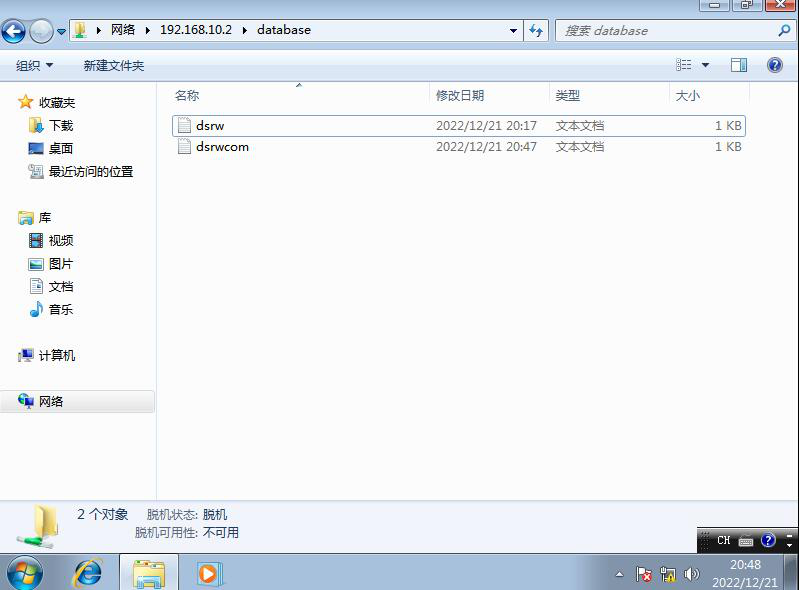799x590 pixels.
Task: Launch Windows Media Player from taskbar
Action: [x=208, y=574]
